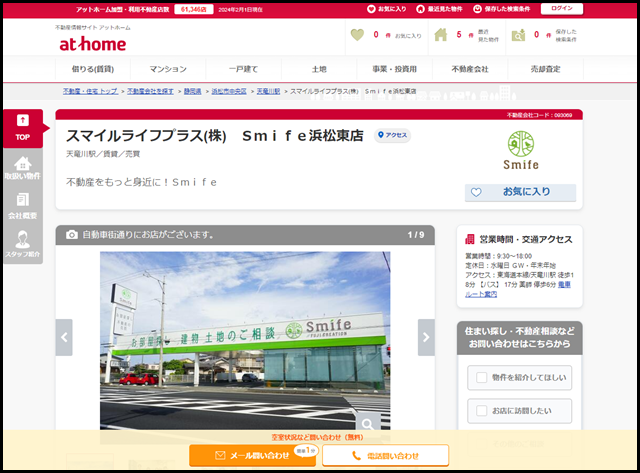Click the 電話問い合わせ button
The image size is (640, 473).
click(x=386, y=455)
